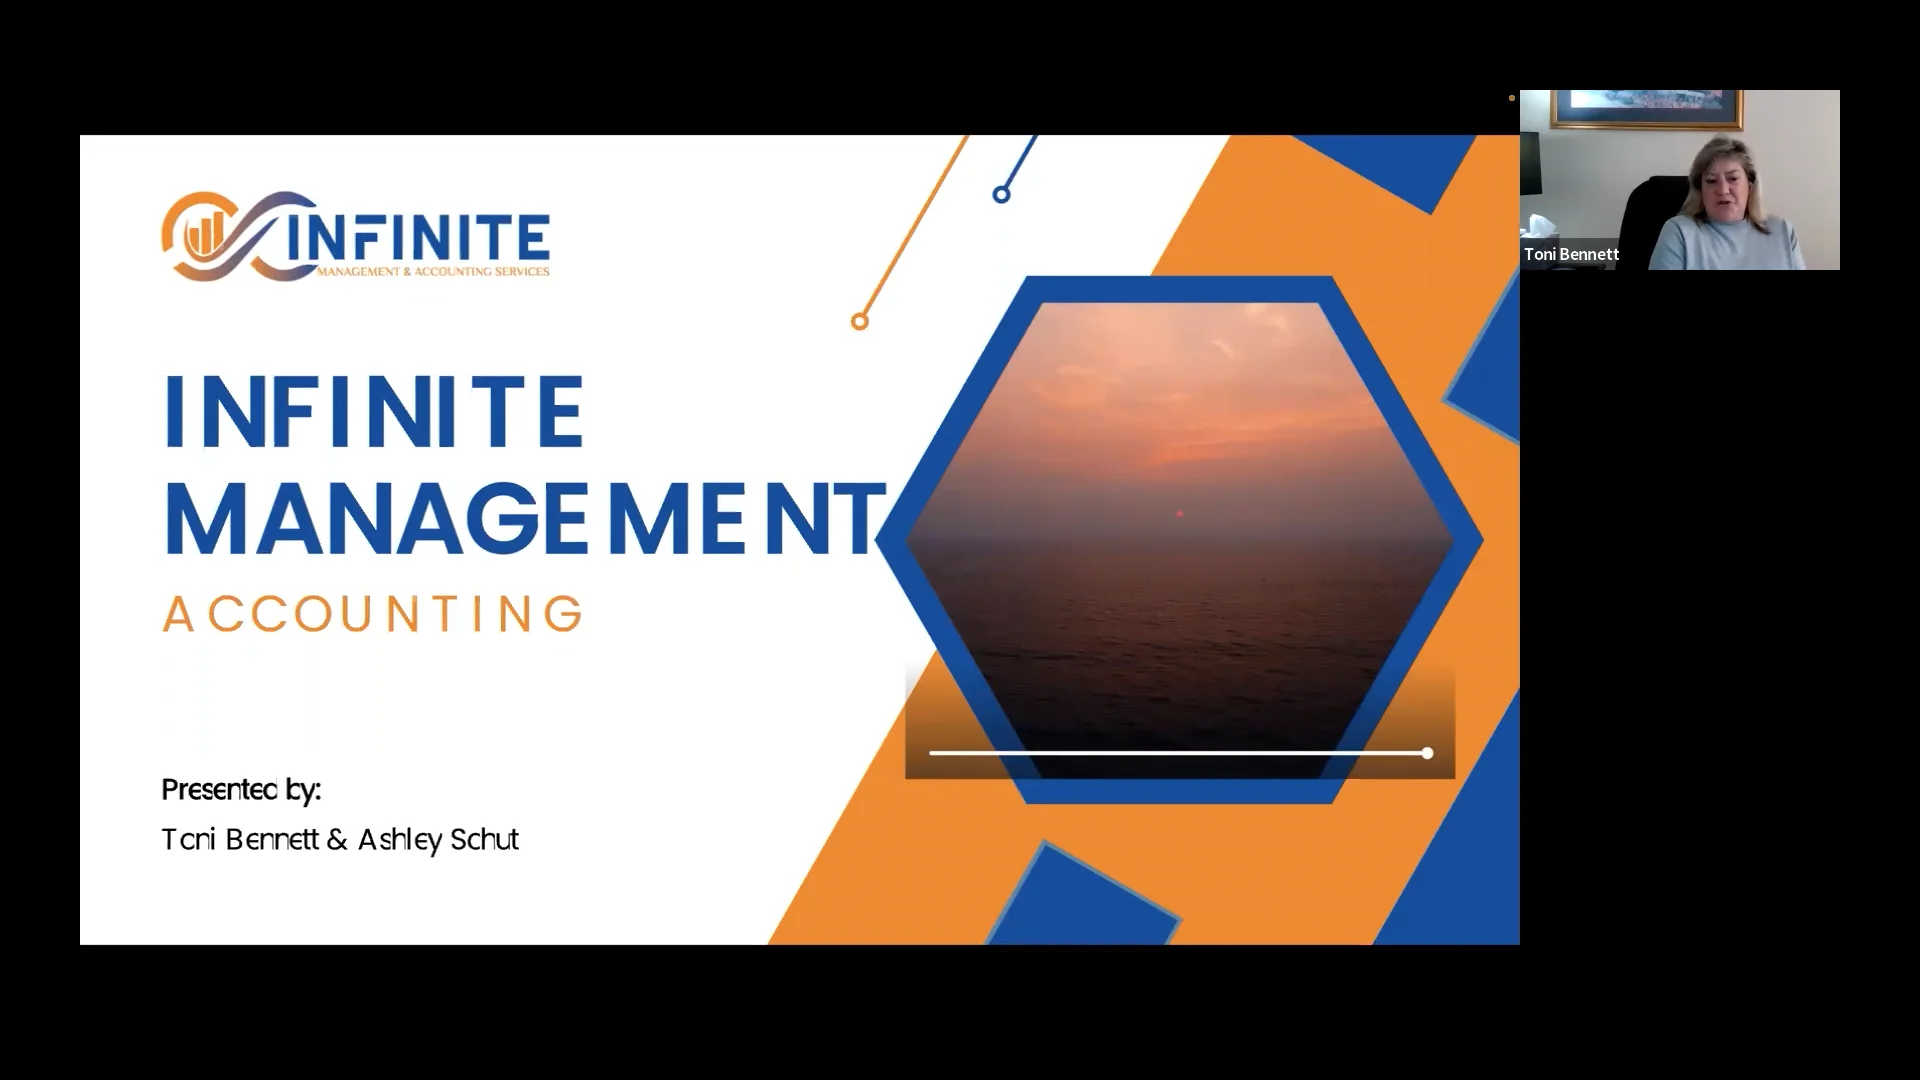The image size is (1920, 1080).
Task: Click the Infinite Management company logo
Action: click(355, 240)
